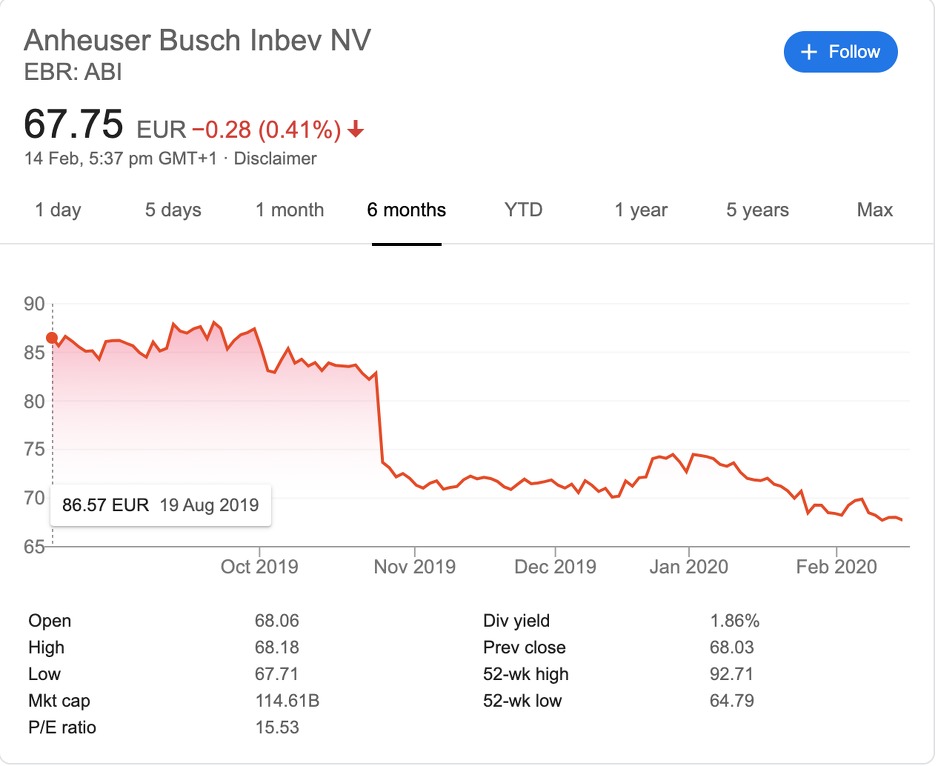Click the red down arrow icon
Viewport: 938px width, 766px height.
click(356, 130)
